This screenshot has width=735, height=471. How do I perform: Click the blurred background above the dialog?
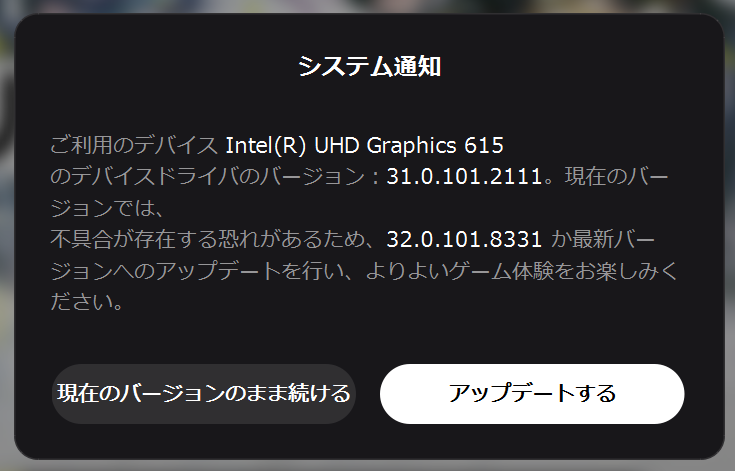368,6
